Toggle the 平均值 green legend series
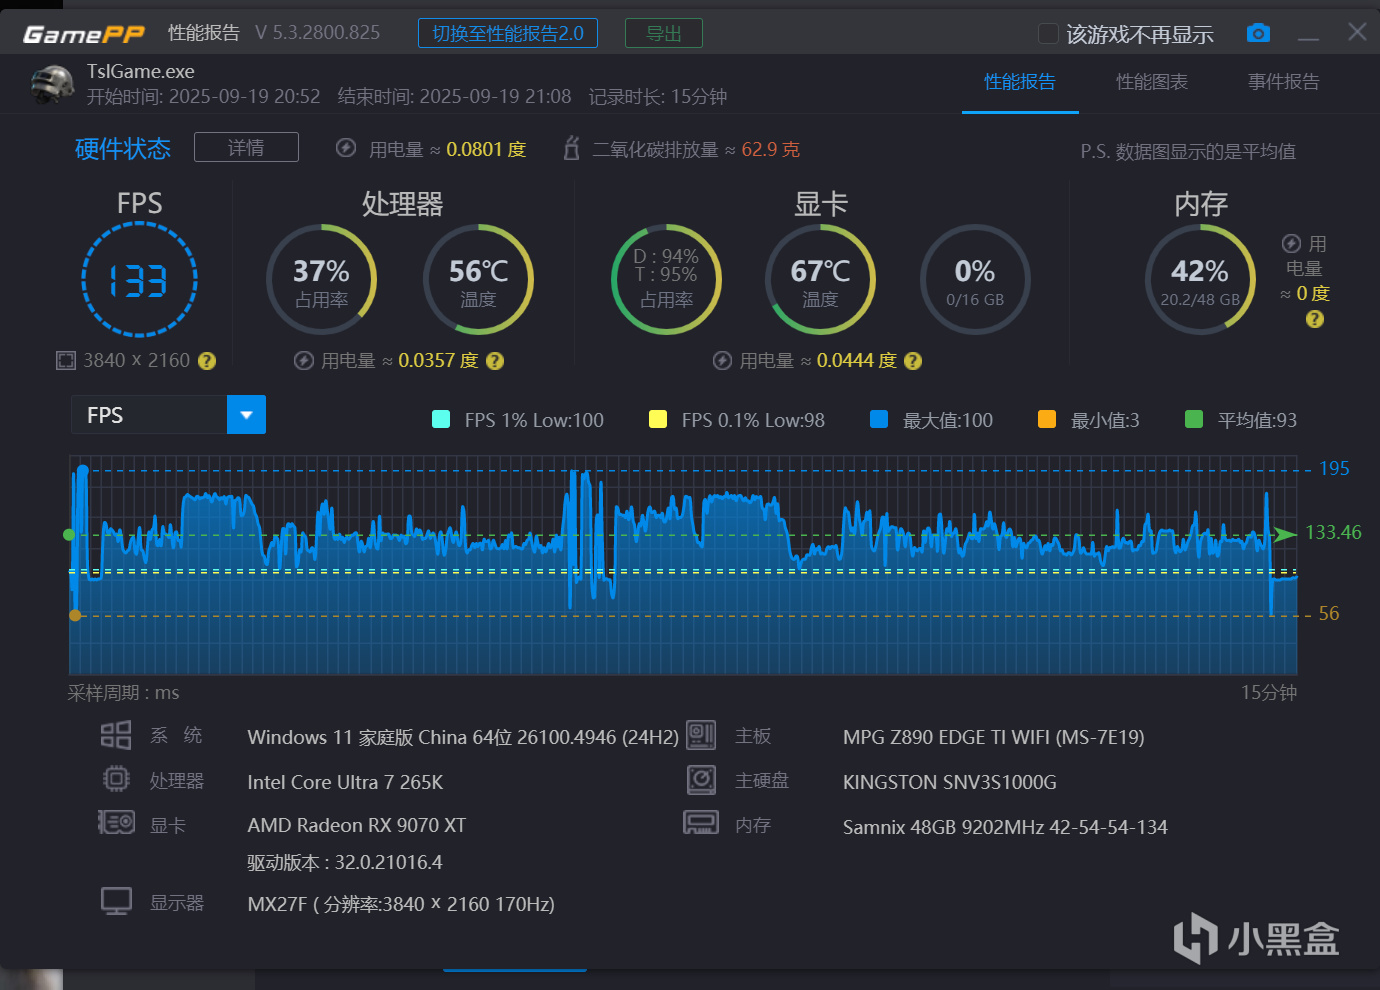 click(x=1240, y=420)
